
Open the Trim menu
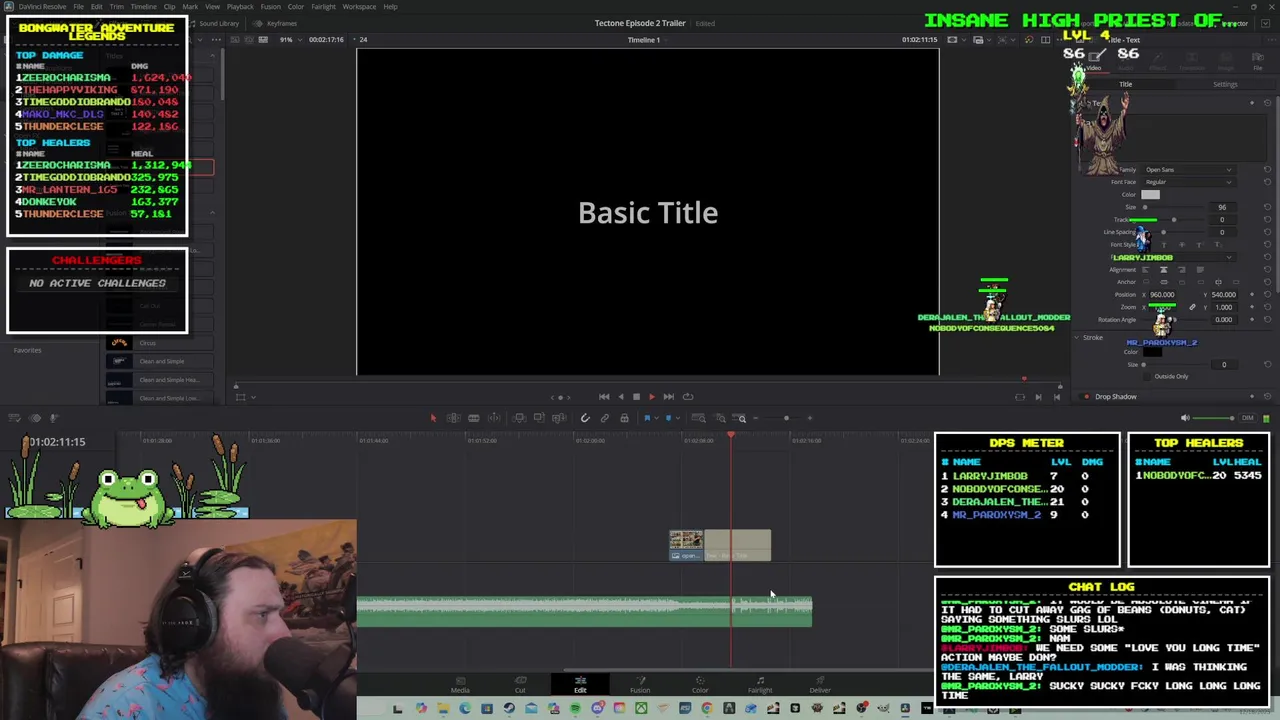coord(117,7)
